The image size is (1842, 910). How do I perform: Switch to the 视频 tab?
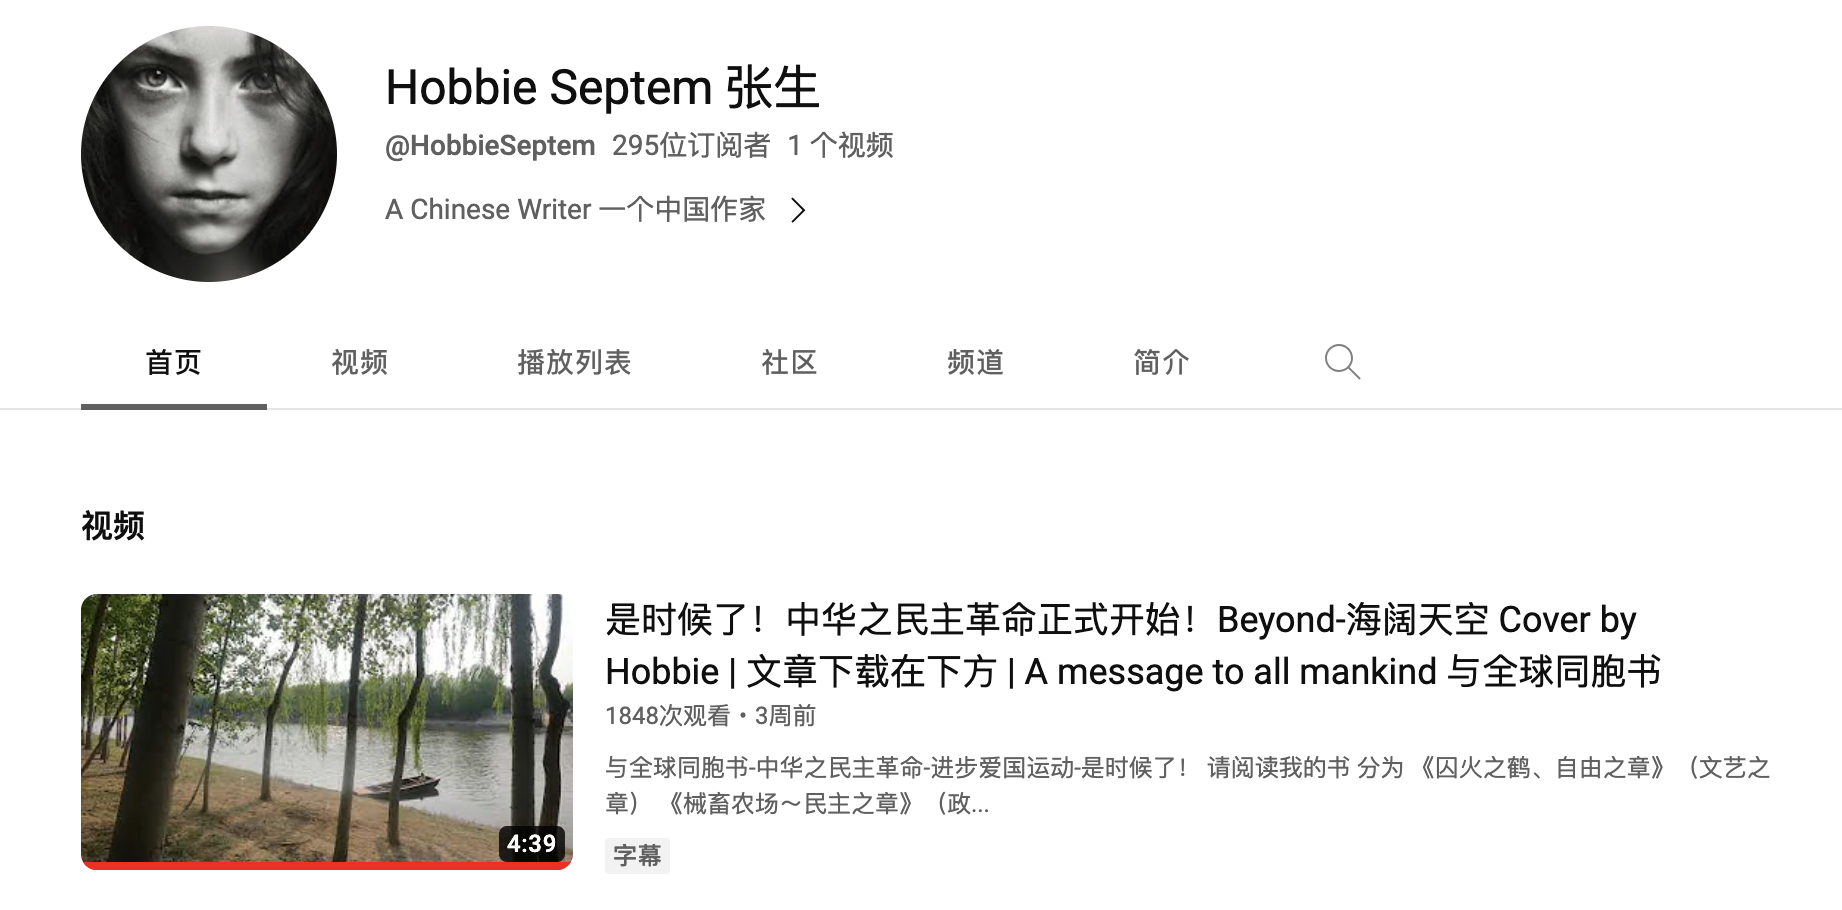coord(359,362)
